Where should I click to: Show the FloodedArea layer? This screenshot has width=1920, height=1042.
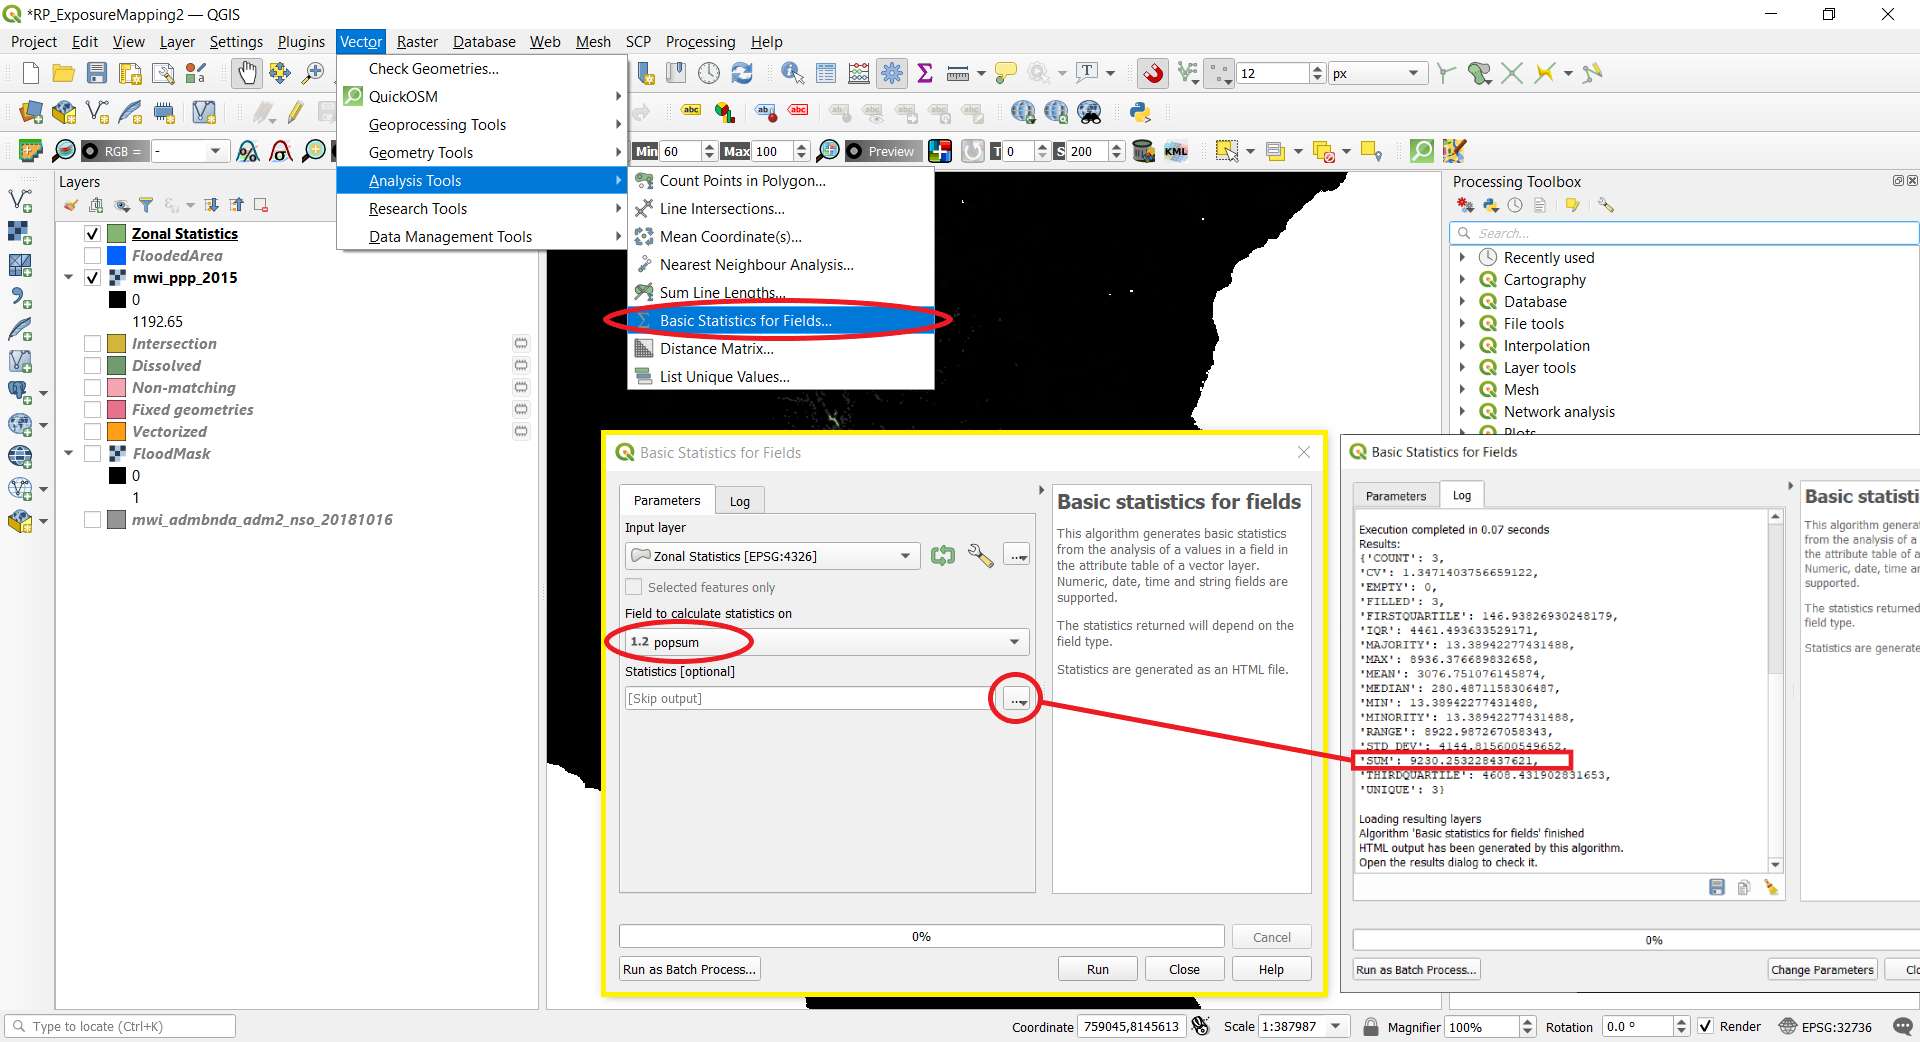click(x=91, y=256)
